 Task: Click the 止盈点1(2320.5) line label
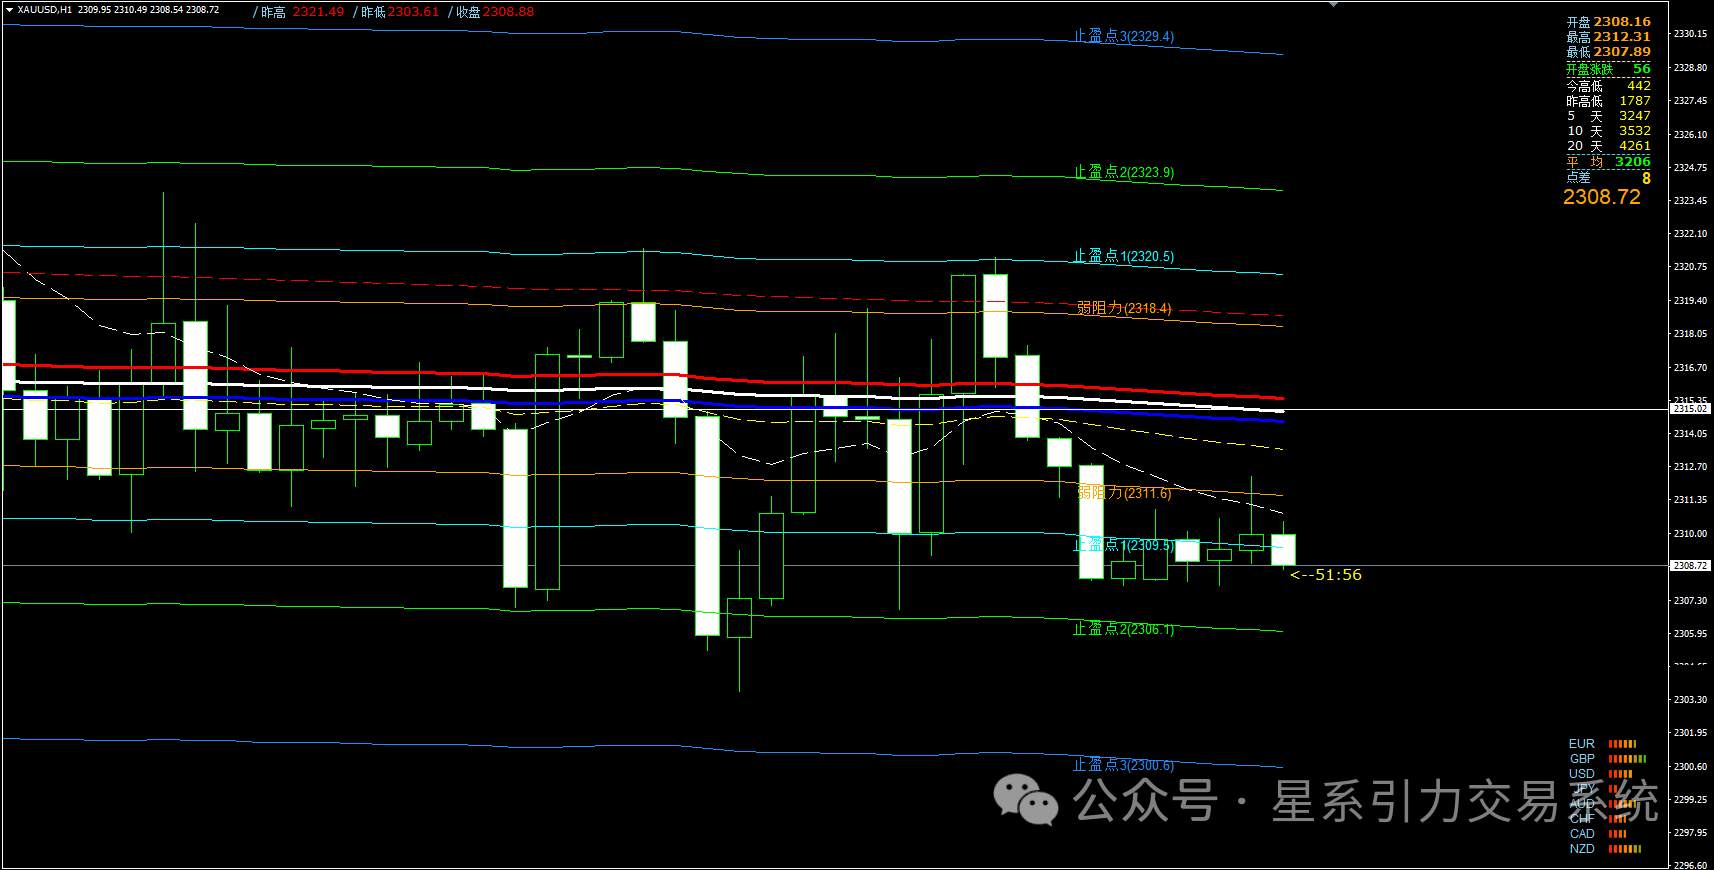click(1124, 256)
